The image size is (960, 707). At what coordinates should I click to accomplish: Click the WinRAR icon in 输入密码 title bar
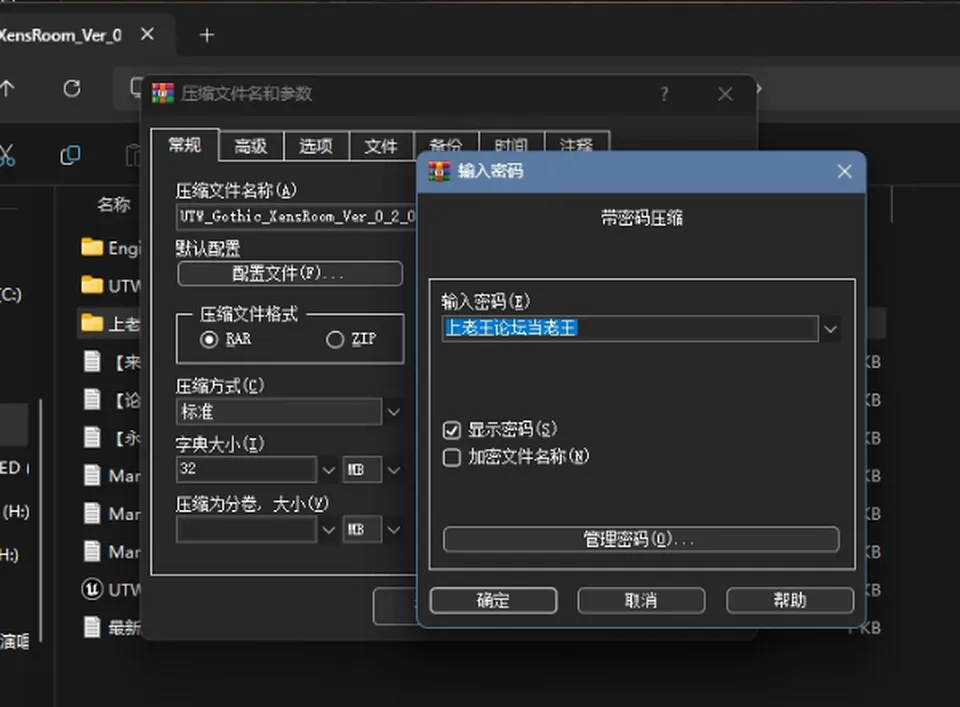pyautogui.click(x=439, y=171)
